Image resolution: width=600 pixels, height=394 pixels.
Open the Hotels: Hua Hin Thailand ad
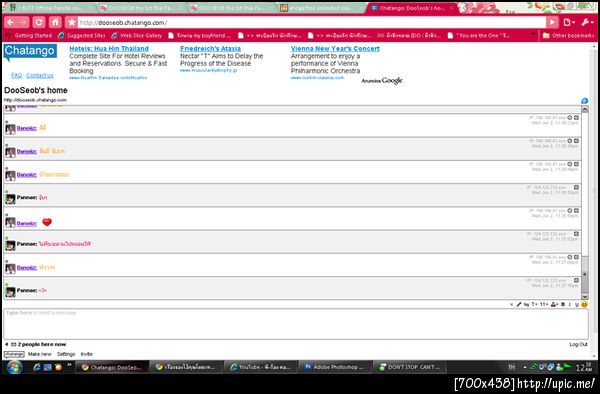point(109,49)
